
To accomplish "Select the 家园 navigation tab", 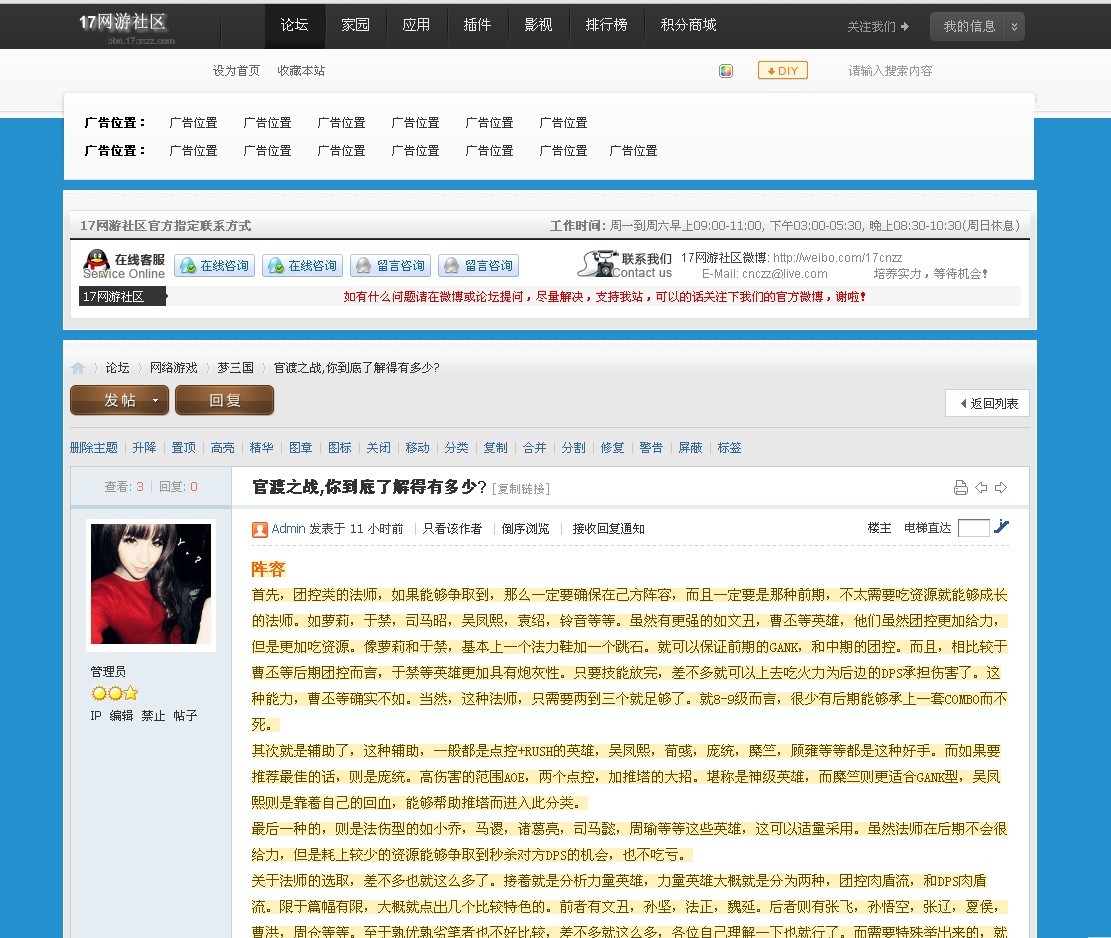I will click(x=356, y=26).
